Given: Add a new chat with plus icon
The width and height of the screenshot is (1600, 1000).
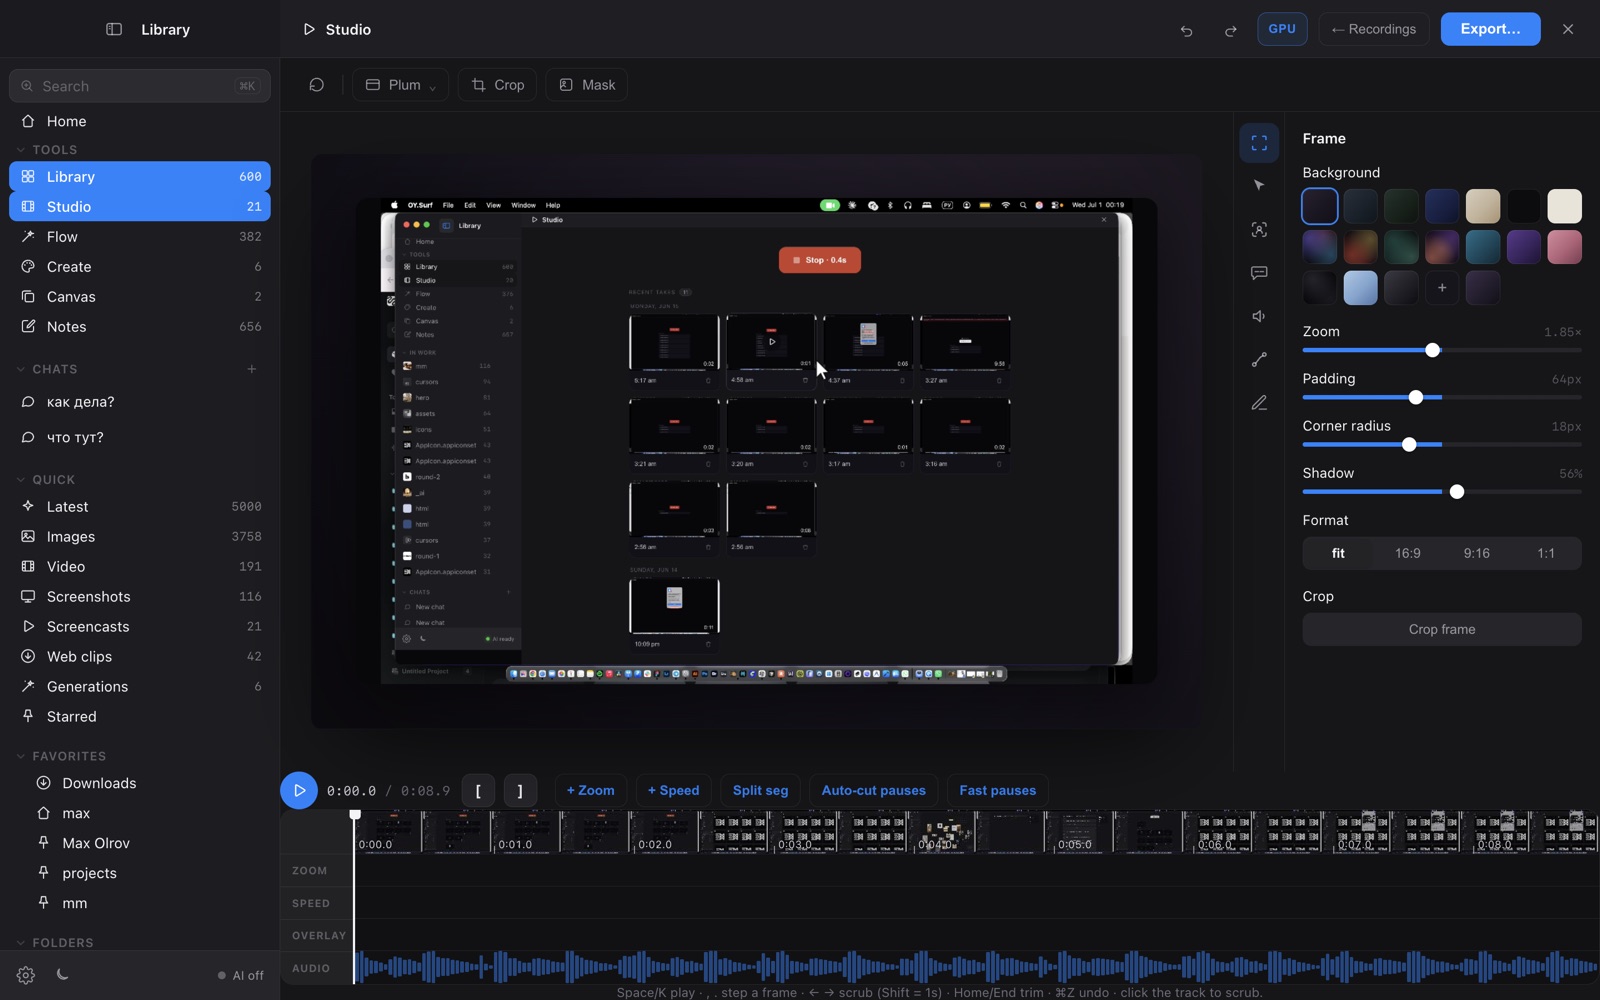Looking at the screenshot, I should 252,369.
